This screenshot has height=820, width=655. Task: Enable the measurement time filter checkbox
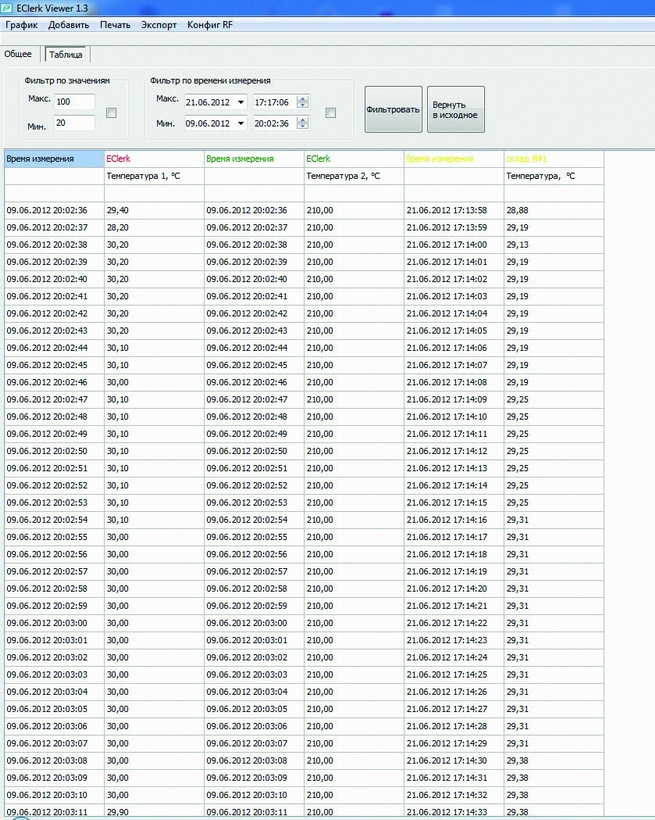331,113
